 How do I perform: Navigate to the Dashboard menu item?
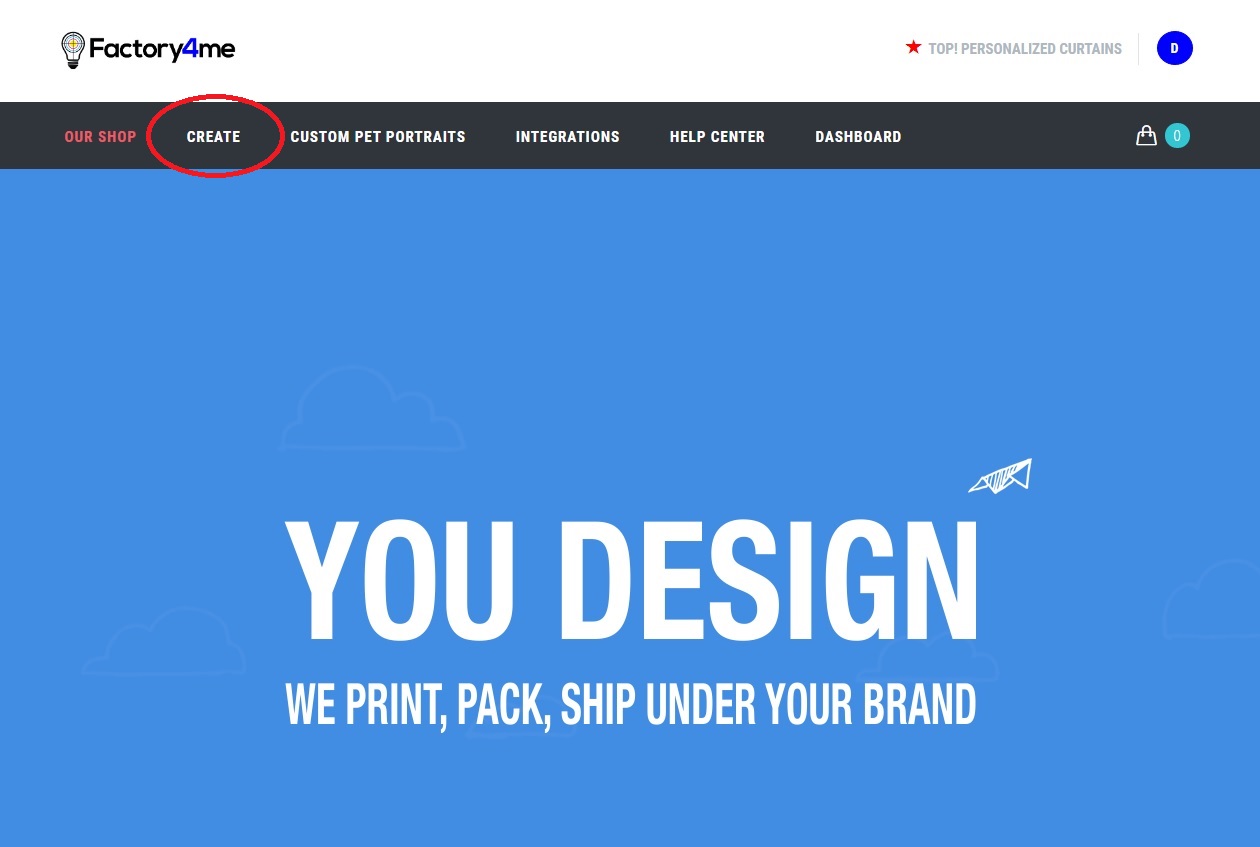pyautogui.click(x=858, y=136)
